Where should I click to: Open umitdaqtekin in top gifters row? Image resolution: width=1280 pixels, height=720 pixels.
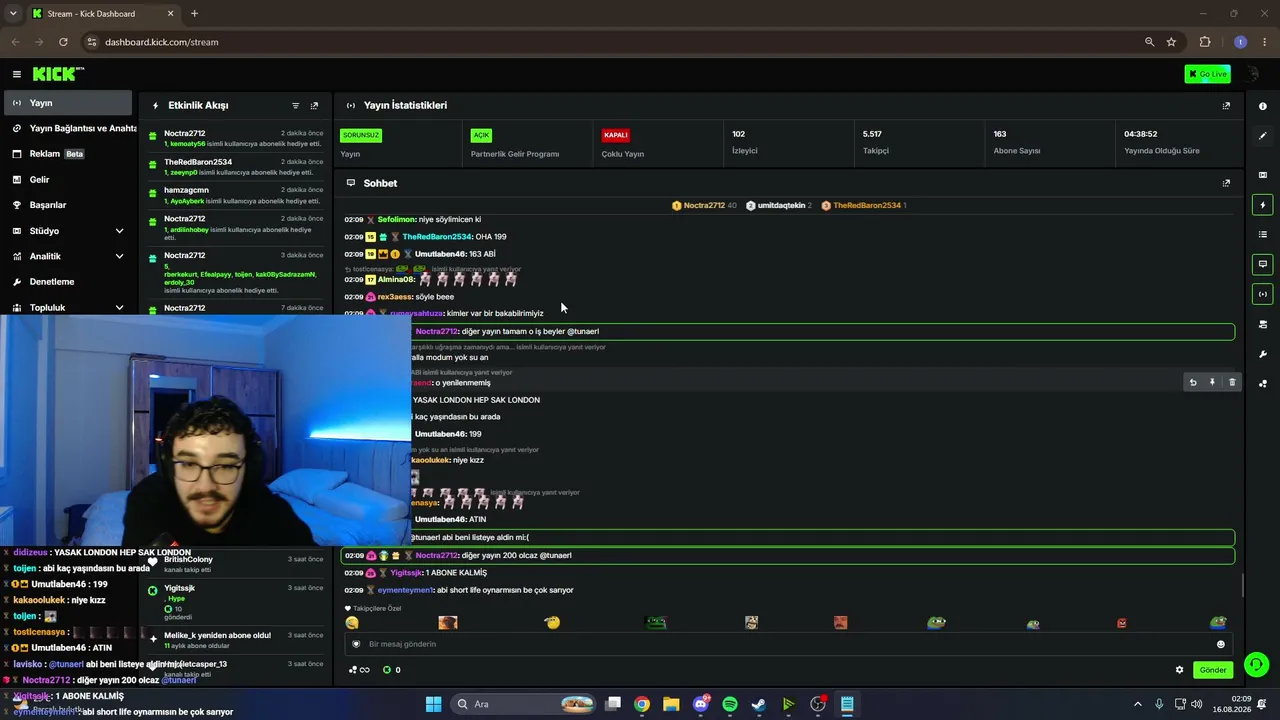779,205
